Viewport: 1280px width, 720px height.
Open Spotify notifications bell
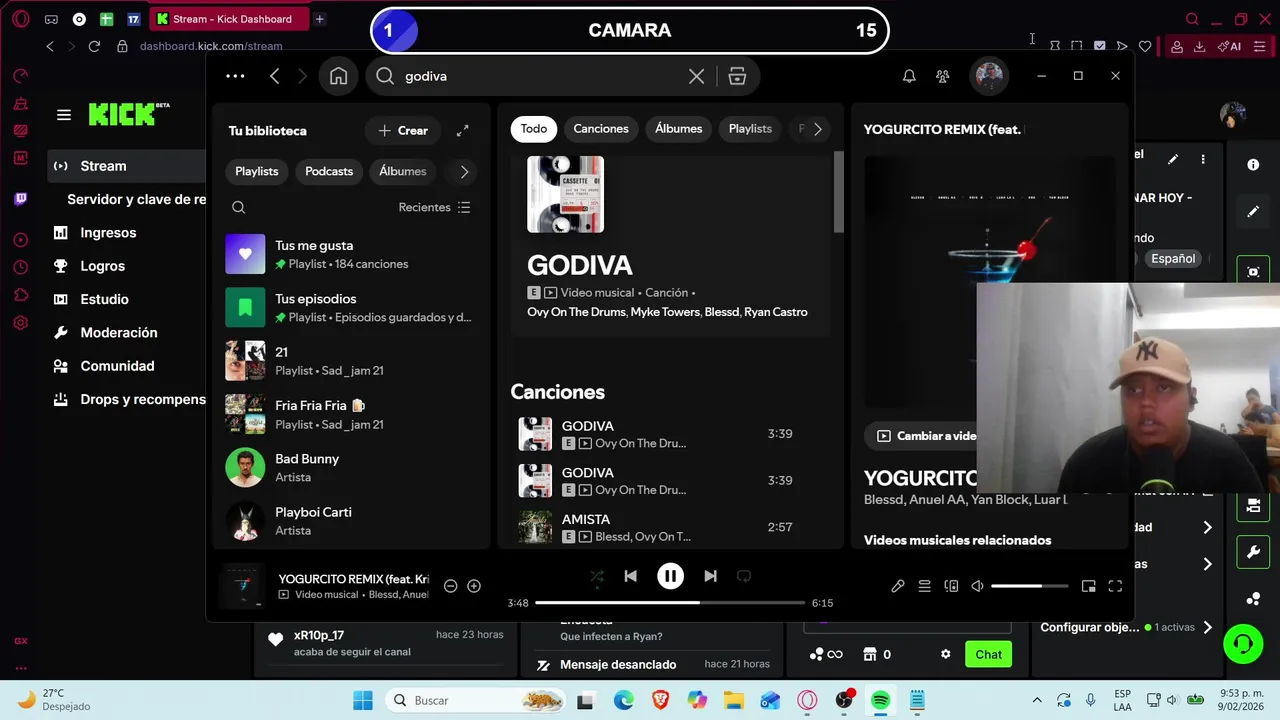909,76
